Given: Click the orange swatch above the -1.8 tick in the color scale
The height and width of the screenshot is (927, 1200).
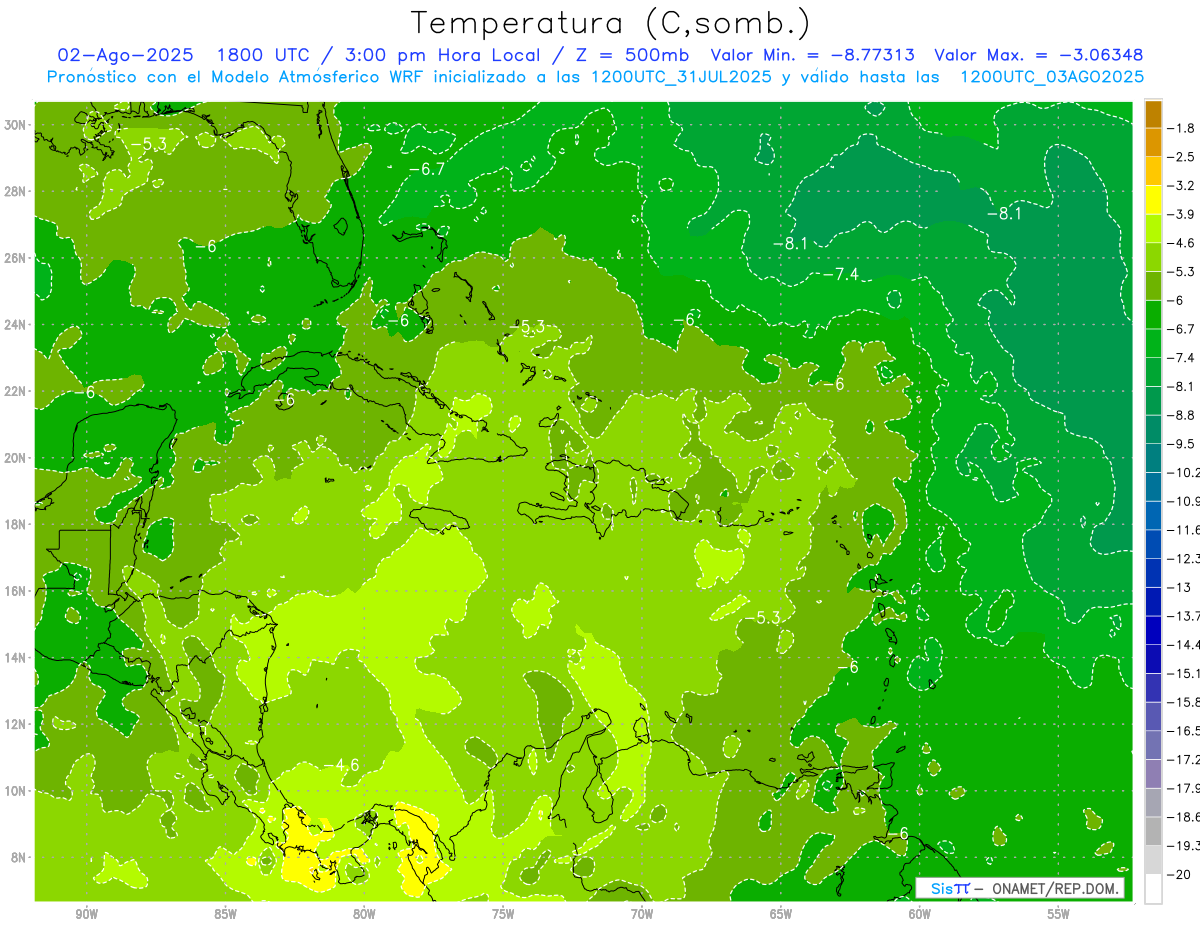Looking at the screenshot, I should pyautogui.click(x=1153, y=114).
